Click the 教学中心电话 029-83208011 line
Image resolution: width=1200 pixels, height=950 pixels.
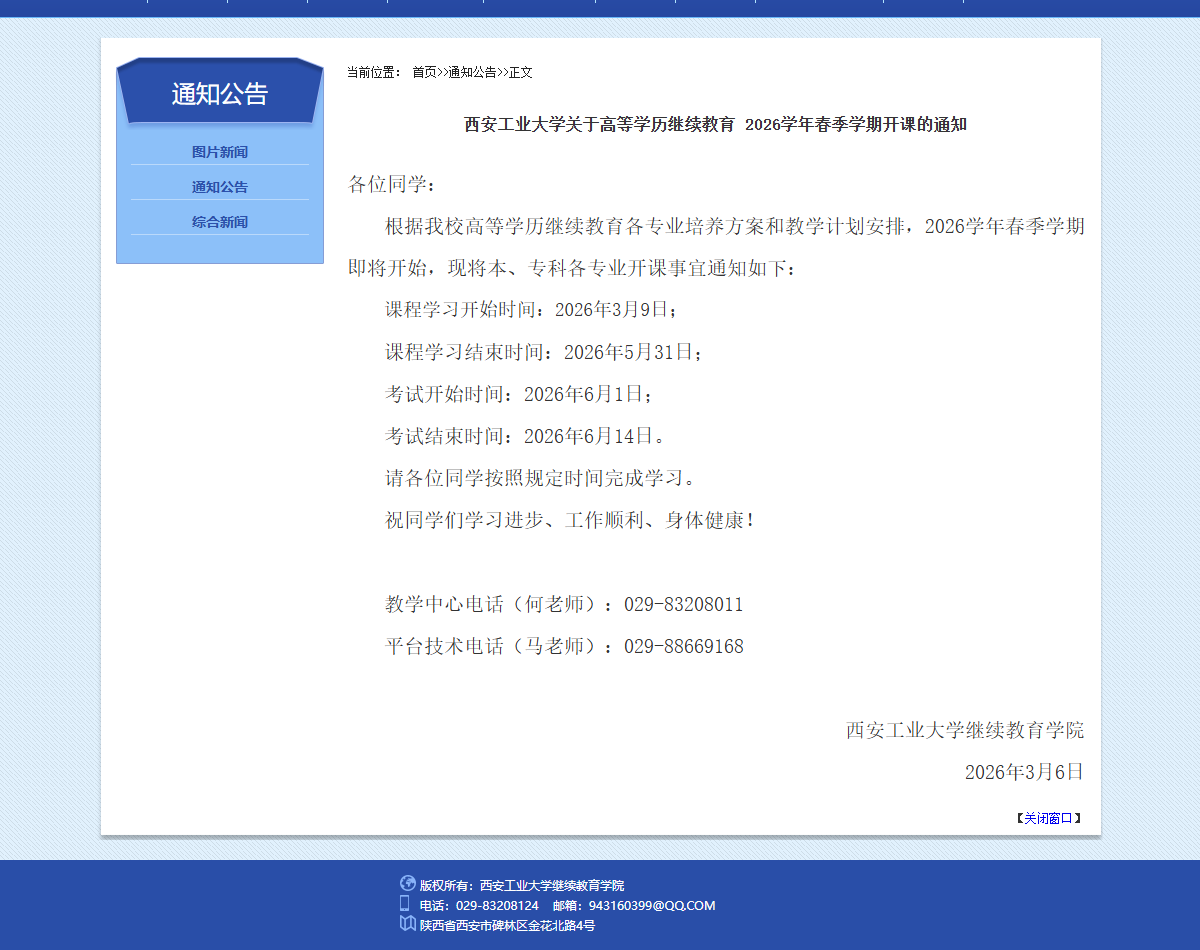pyautogui.click(x=564, y=604)
